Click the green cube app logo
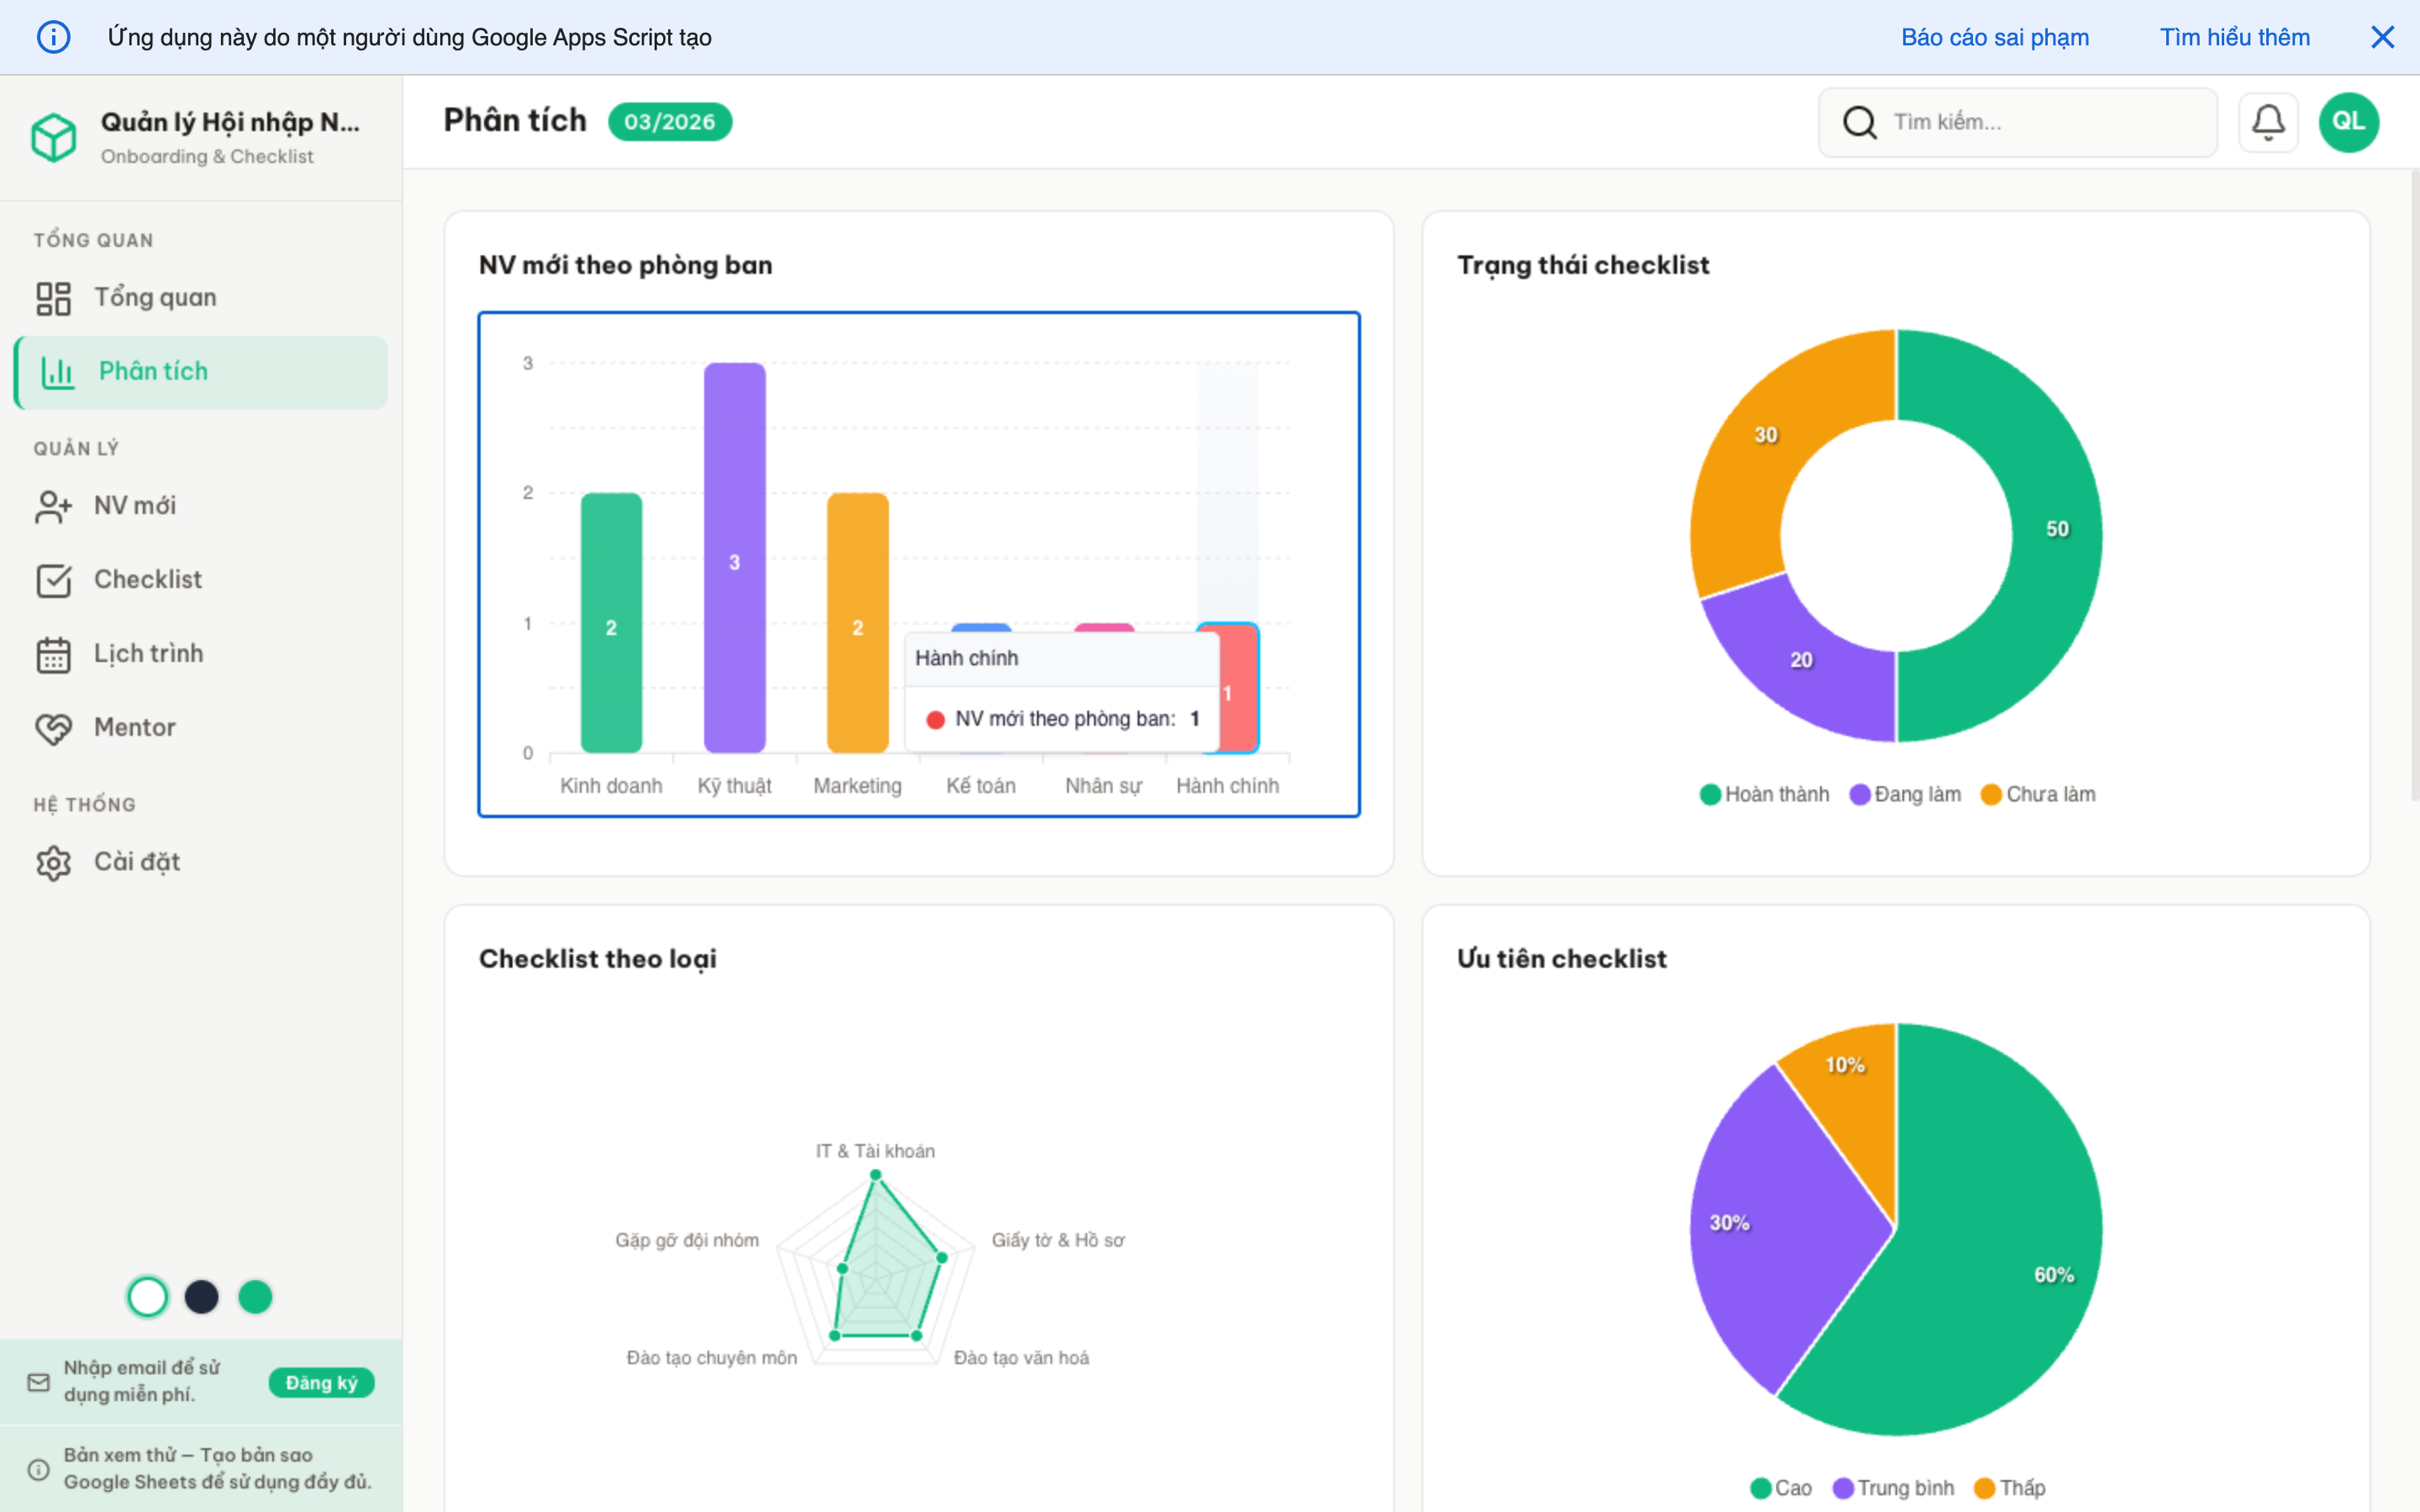The height and width of the screenshot is (1512, 2420). (54, 137)
